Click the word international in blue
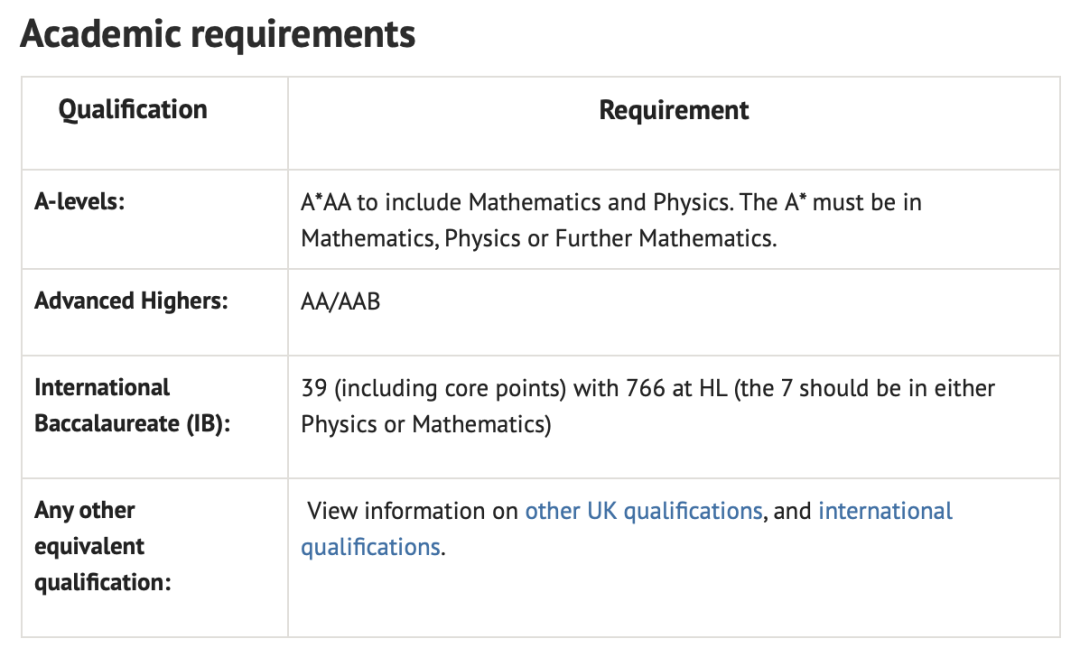This screenshot has height=648, width=1080. click(886, 511)
